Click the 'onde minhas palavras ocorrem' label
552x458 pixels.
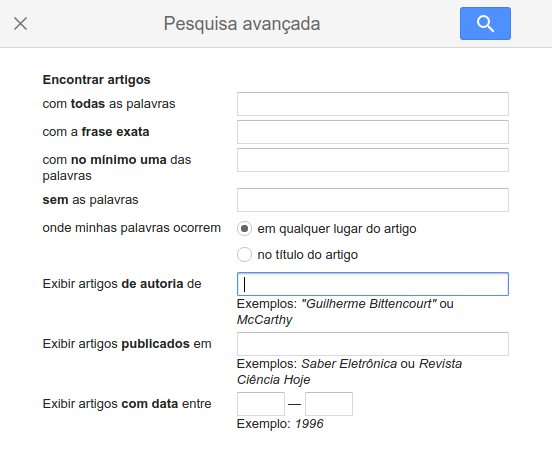(x=132, y=228)
